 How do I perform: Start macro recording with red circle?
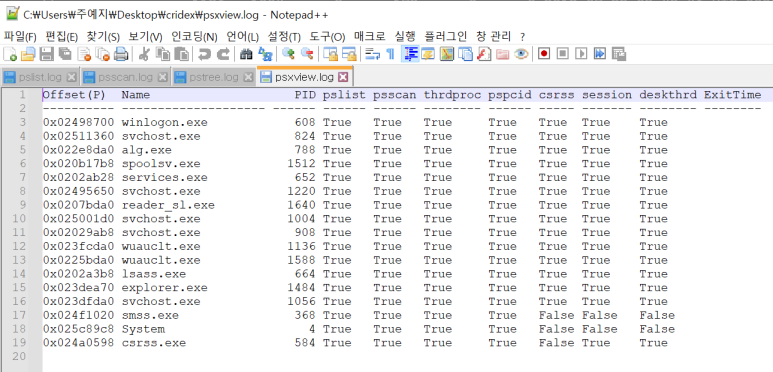pos(544,54)
